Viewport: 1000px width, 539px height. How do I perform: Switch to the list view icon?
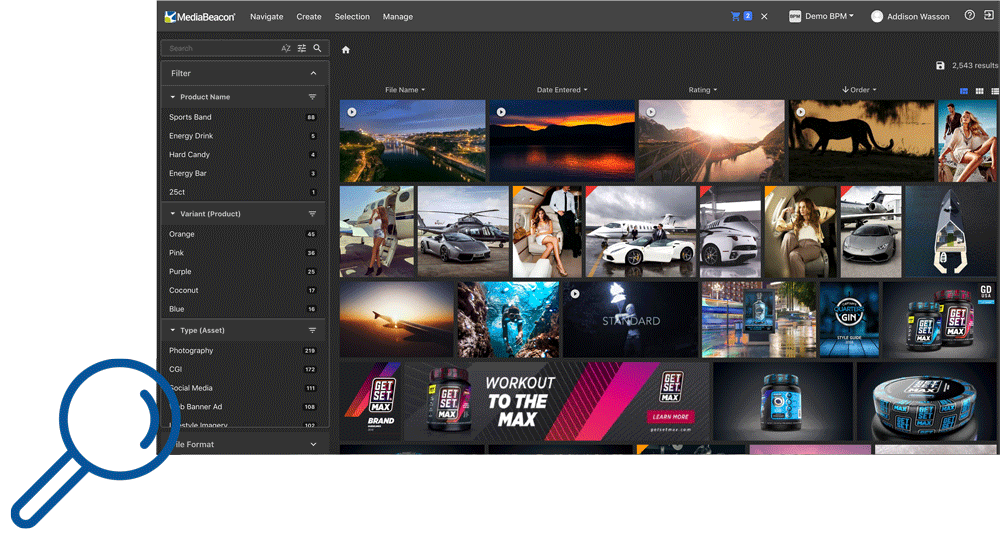[x=995, y=91]
